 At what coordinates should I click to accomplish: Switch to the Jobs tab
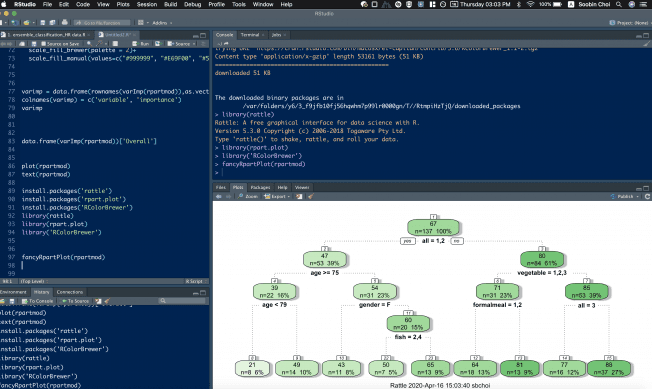pos(277,35)
